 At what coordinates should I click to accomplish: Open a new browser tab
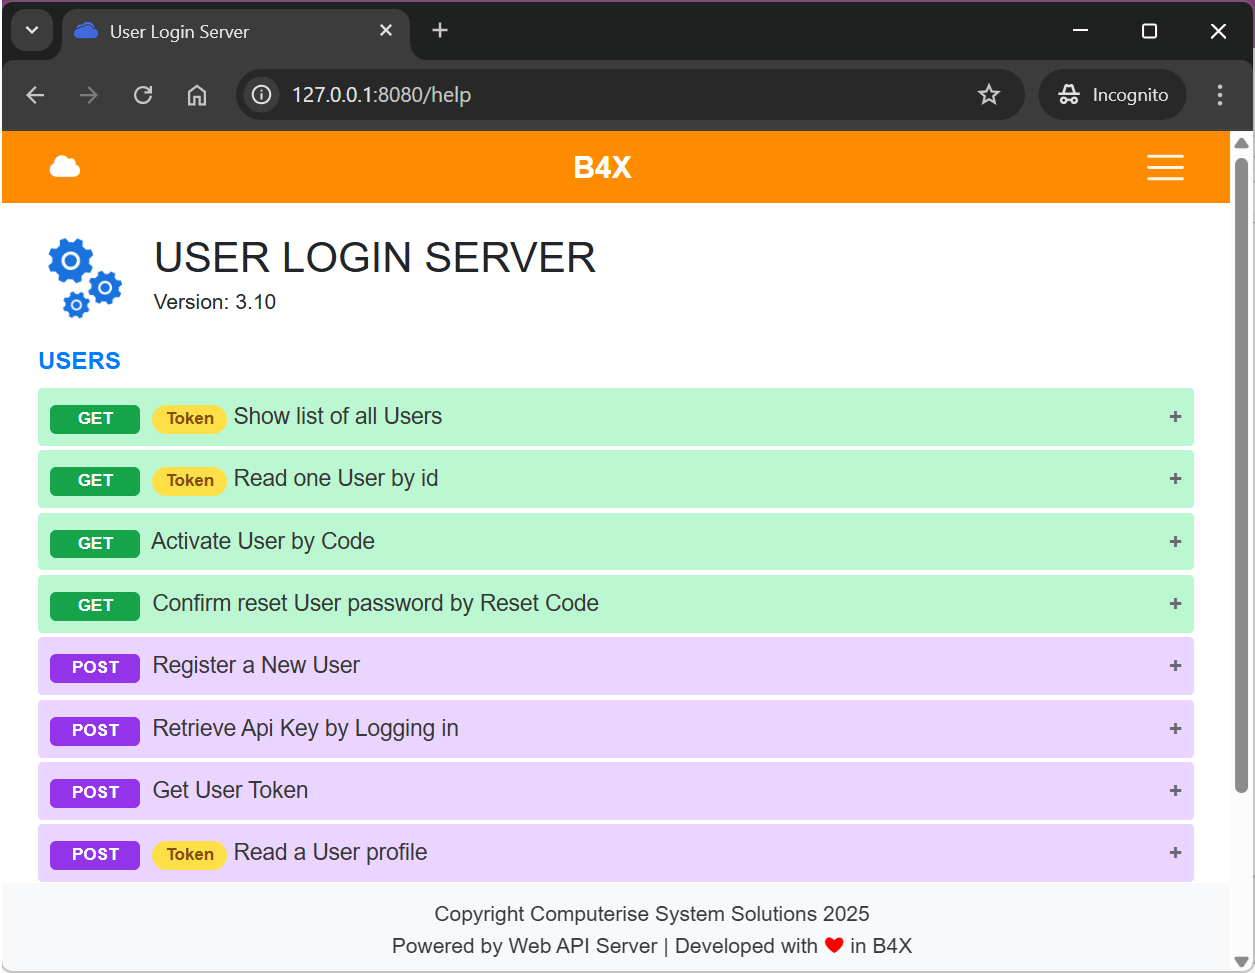440,31
